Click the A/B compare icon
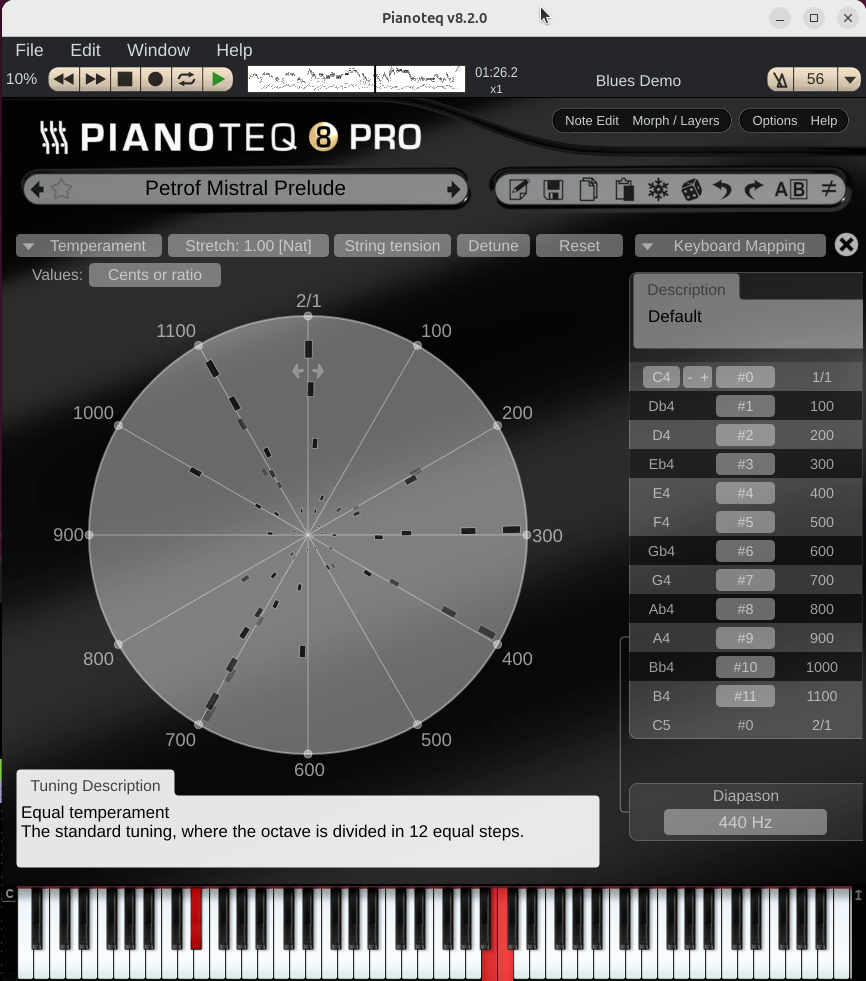The height and width of the screenshot is (981, 866). [790, 189]
